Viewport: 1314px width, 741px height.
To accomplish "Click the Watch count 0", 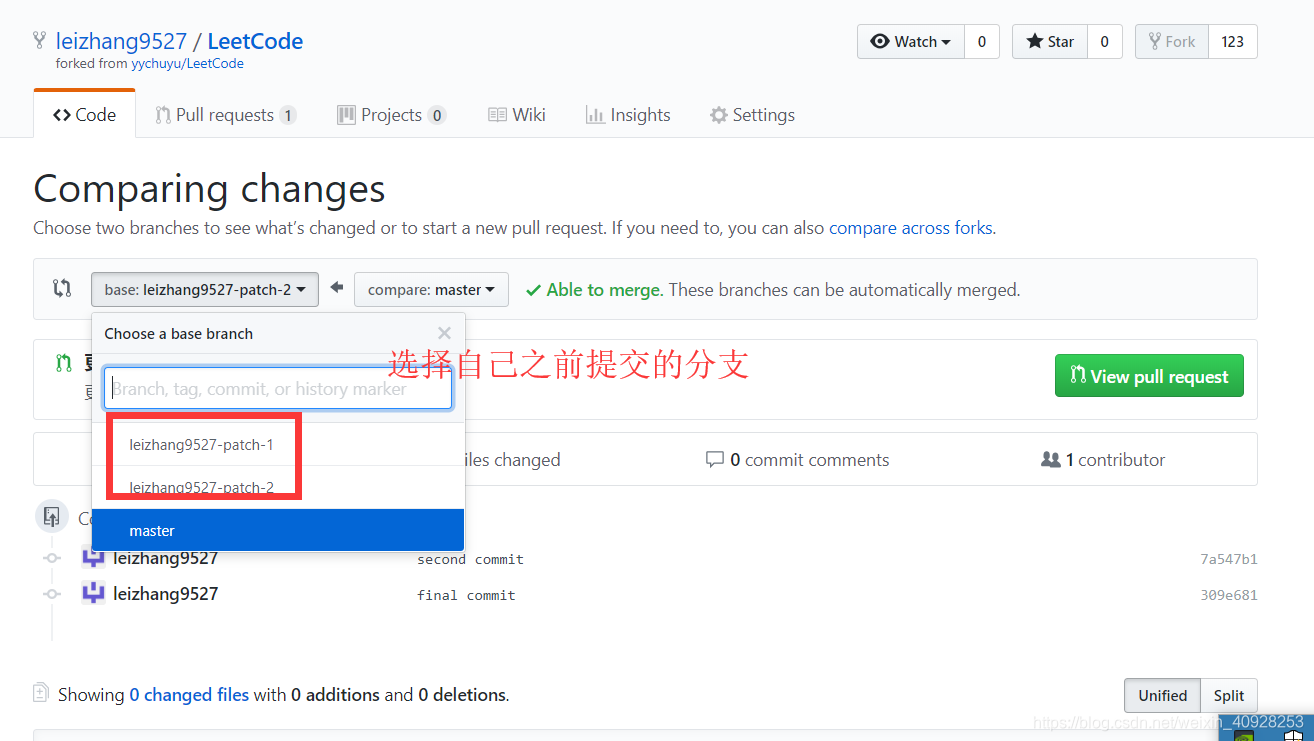I will (x=982, y=41).
